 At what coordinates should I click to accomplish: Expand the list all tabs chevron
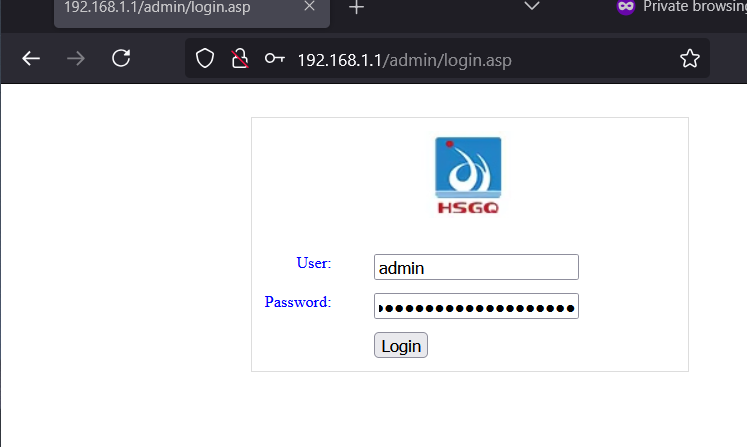tap(532, 6)
